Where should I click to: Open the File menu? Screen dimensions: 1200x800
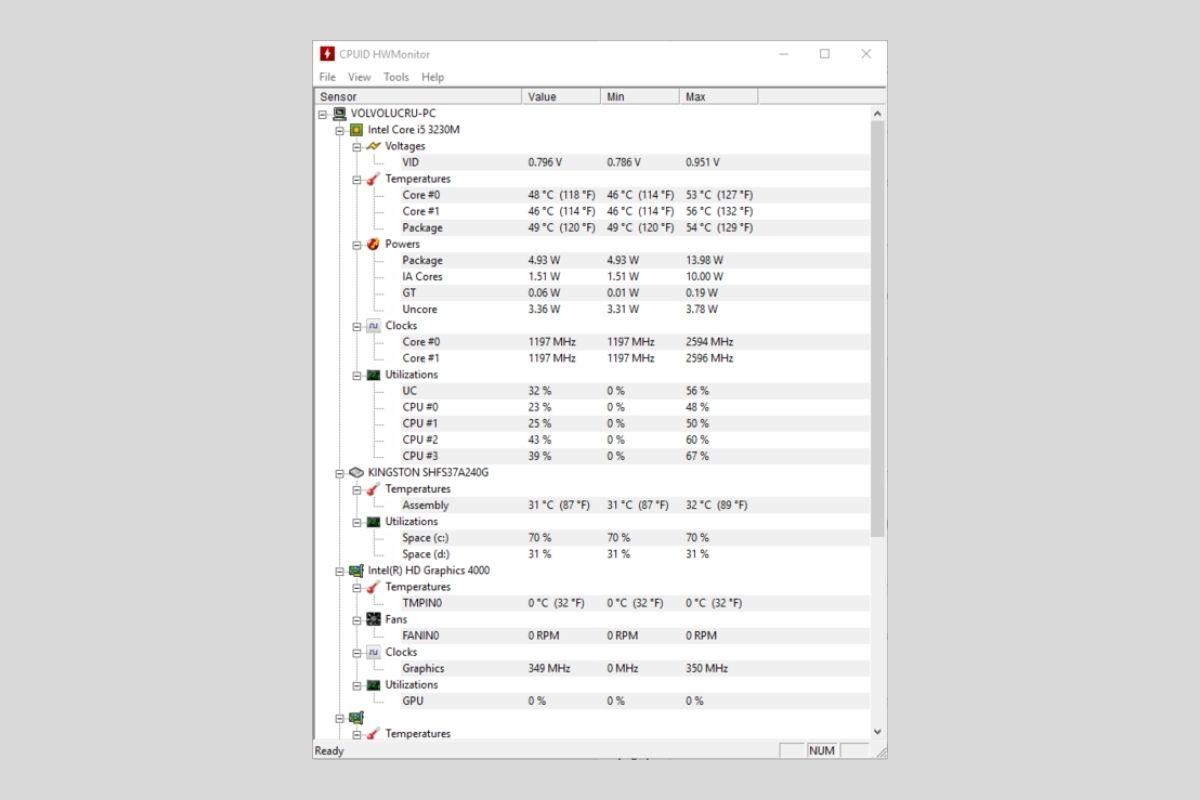coord(327,77)
